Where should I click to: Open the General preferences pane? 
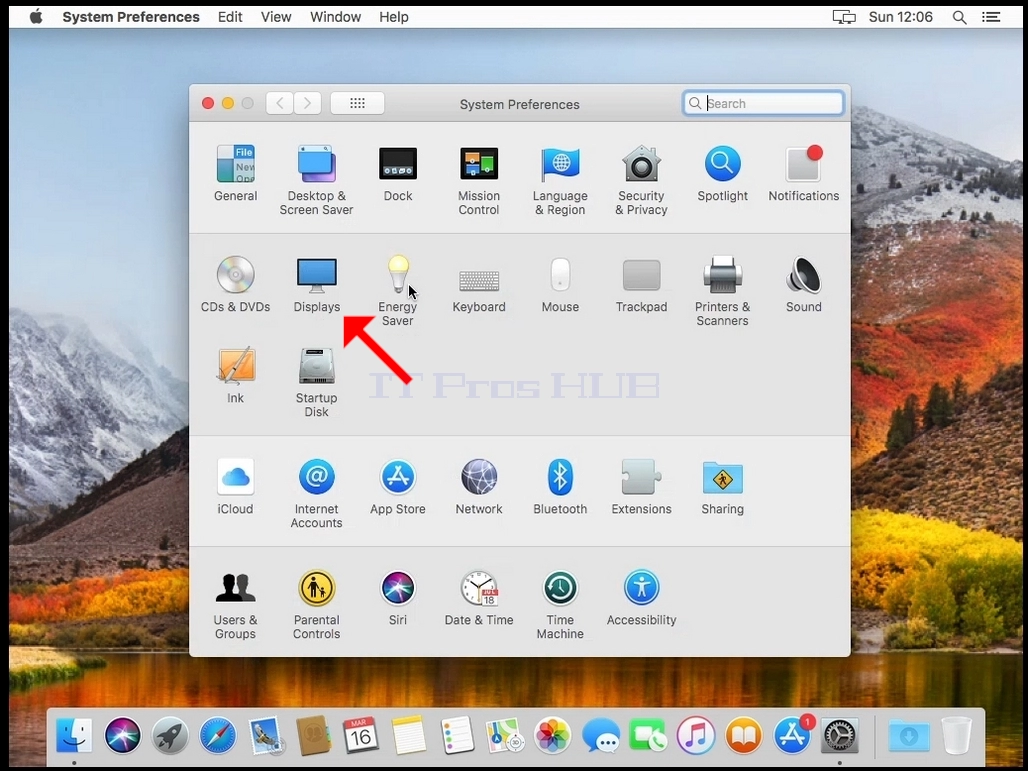click(x=235, y=174)
